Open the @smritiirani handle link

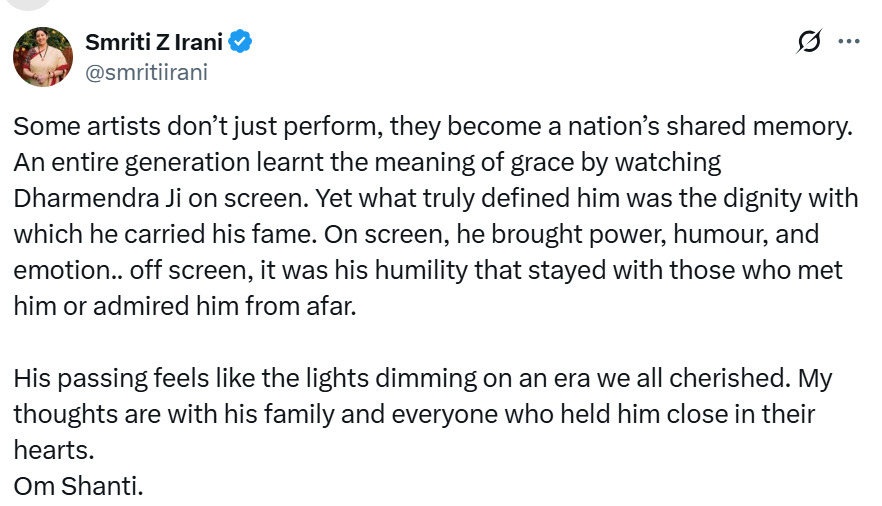pos(148,72)
